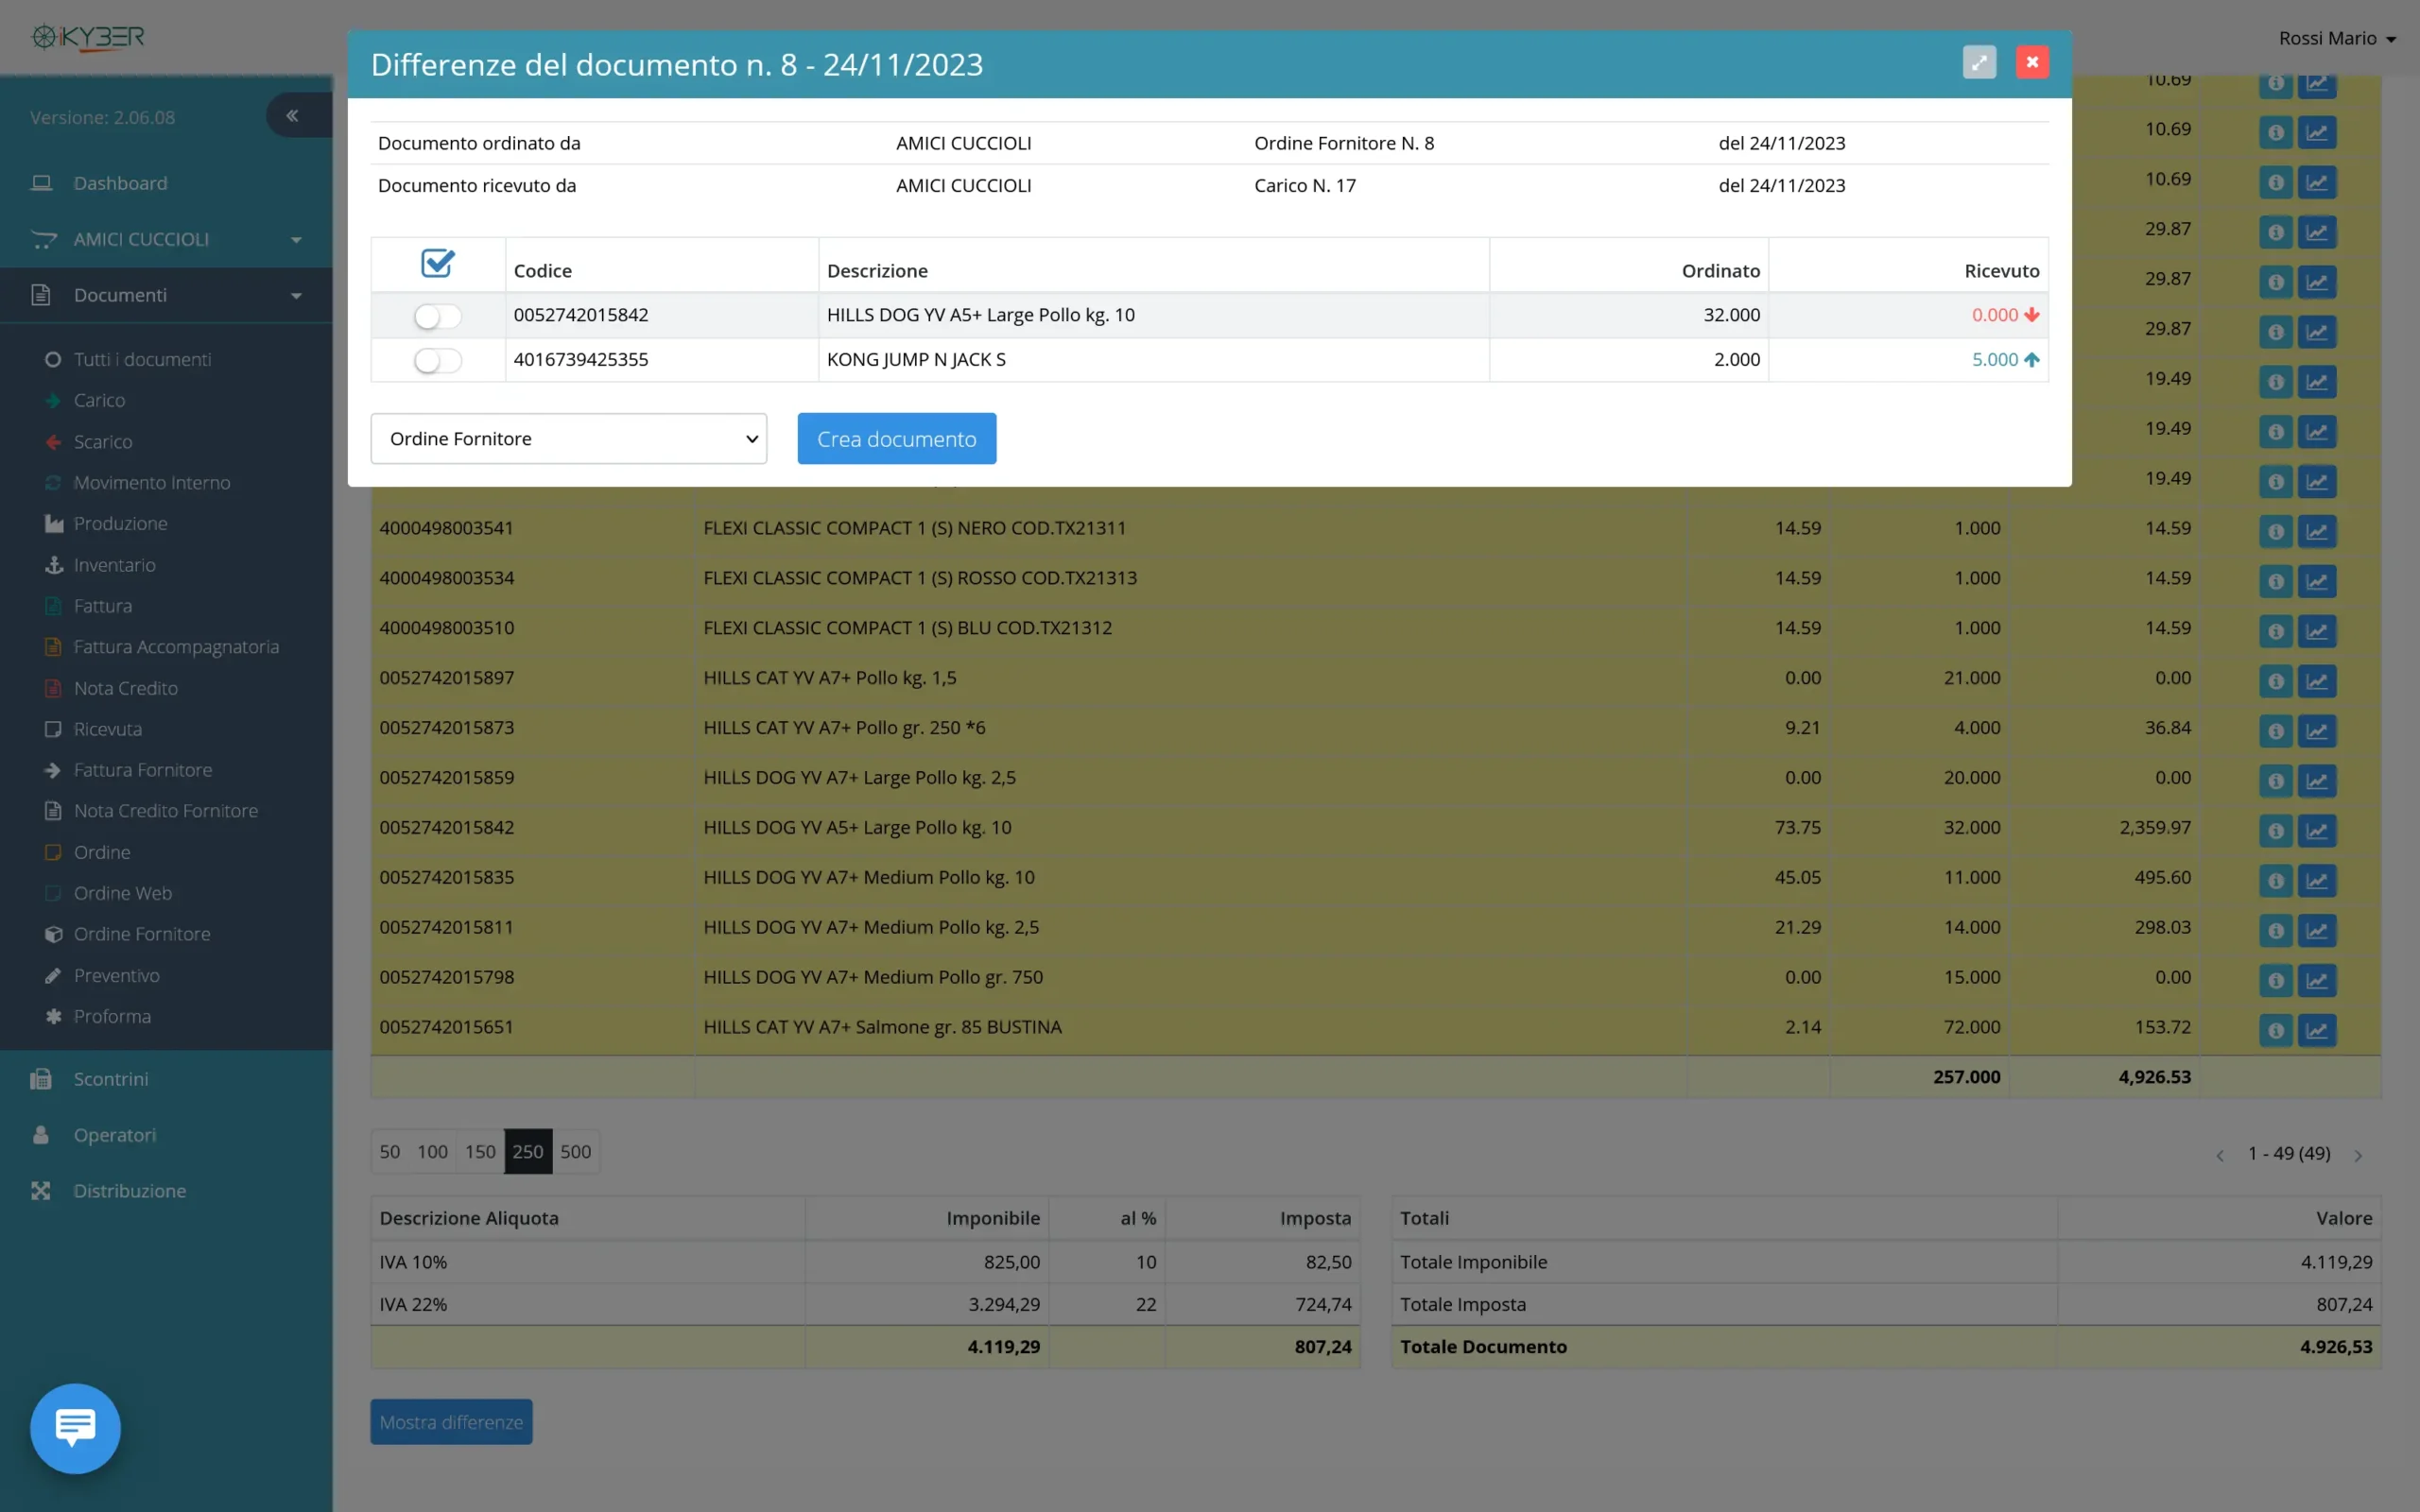Click info icon for HILLS CAT Salmone BUSTINA row
Viewport: 2420px width, 1512px height.
coord(2275,1030)
